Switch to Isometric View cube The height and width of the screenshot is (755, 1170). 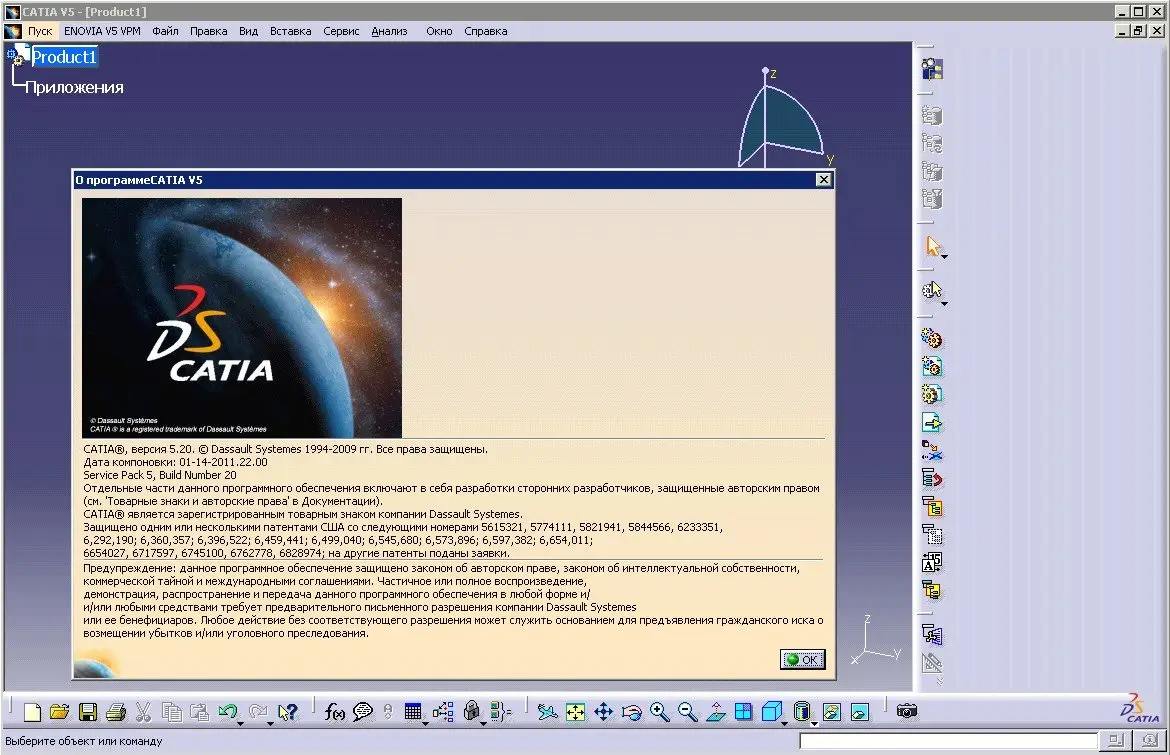click(x=772, y=712)
